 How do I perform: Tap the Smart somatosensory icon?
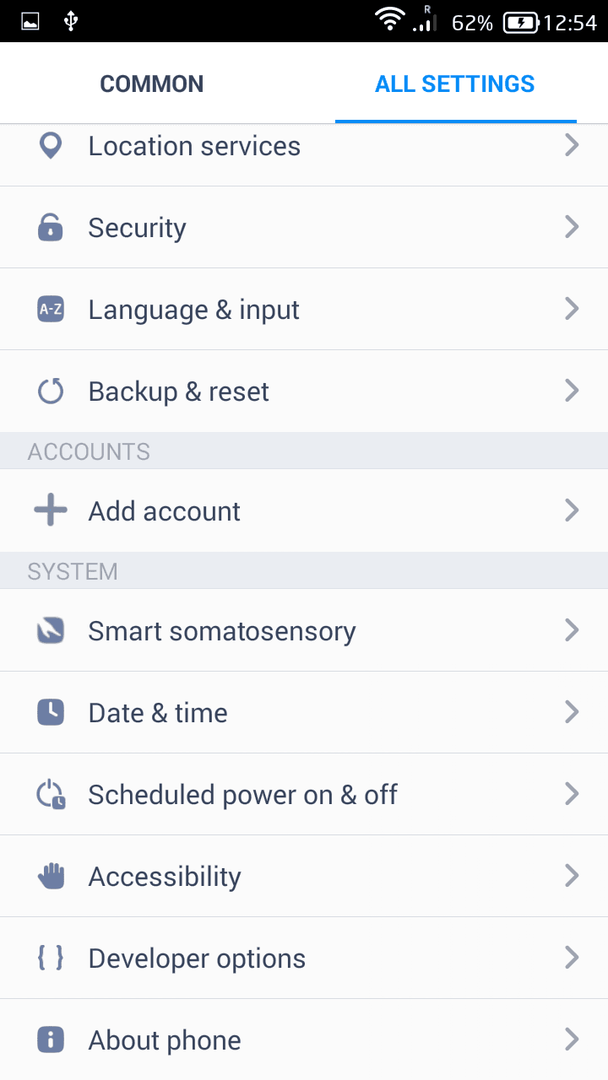tap(50, 630)
